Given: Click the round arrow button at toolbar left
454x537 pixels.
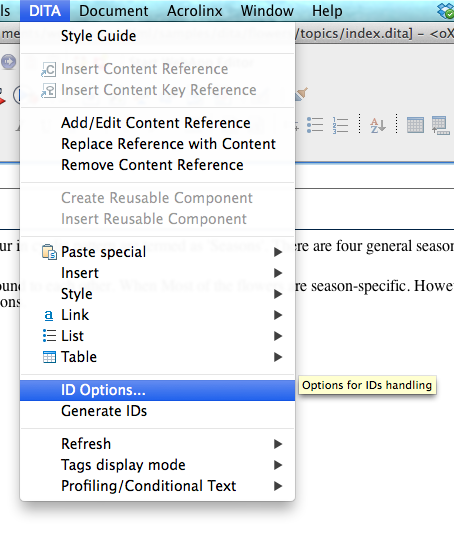Looking at the screenshot, I should click(x=9, y=62).
